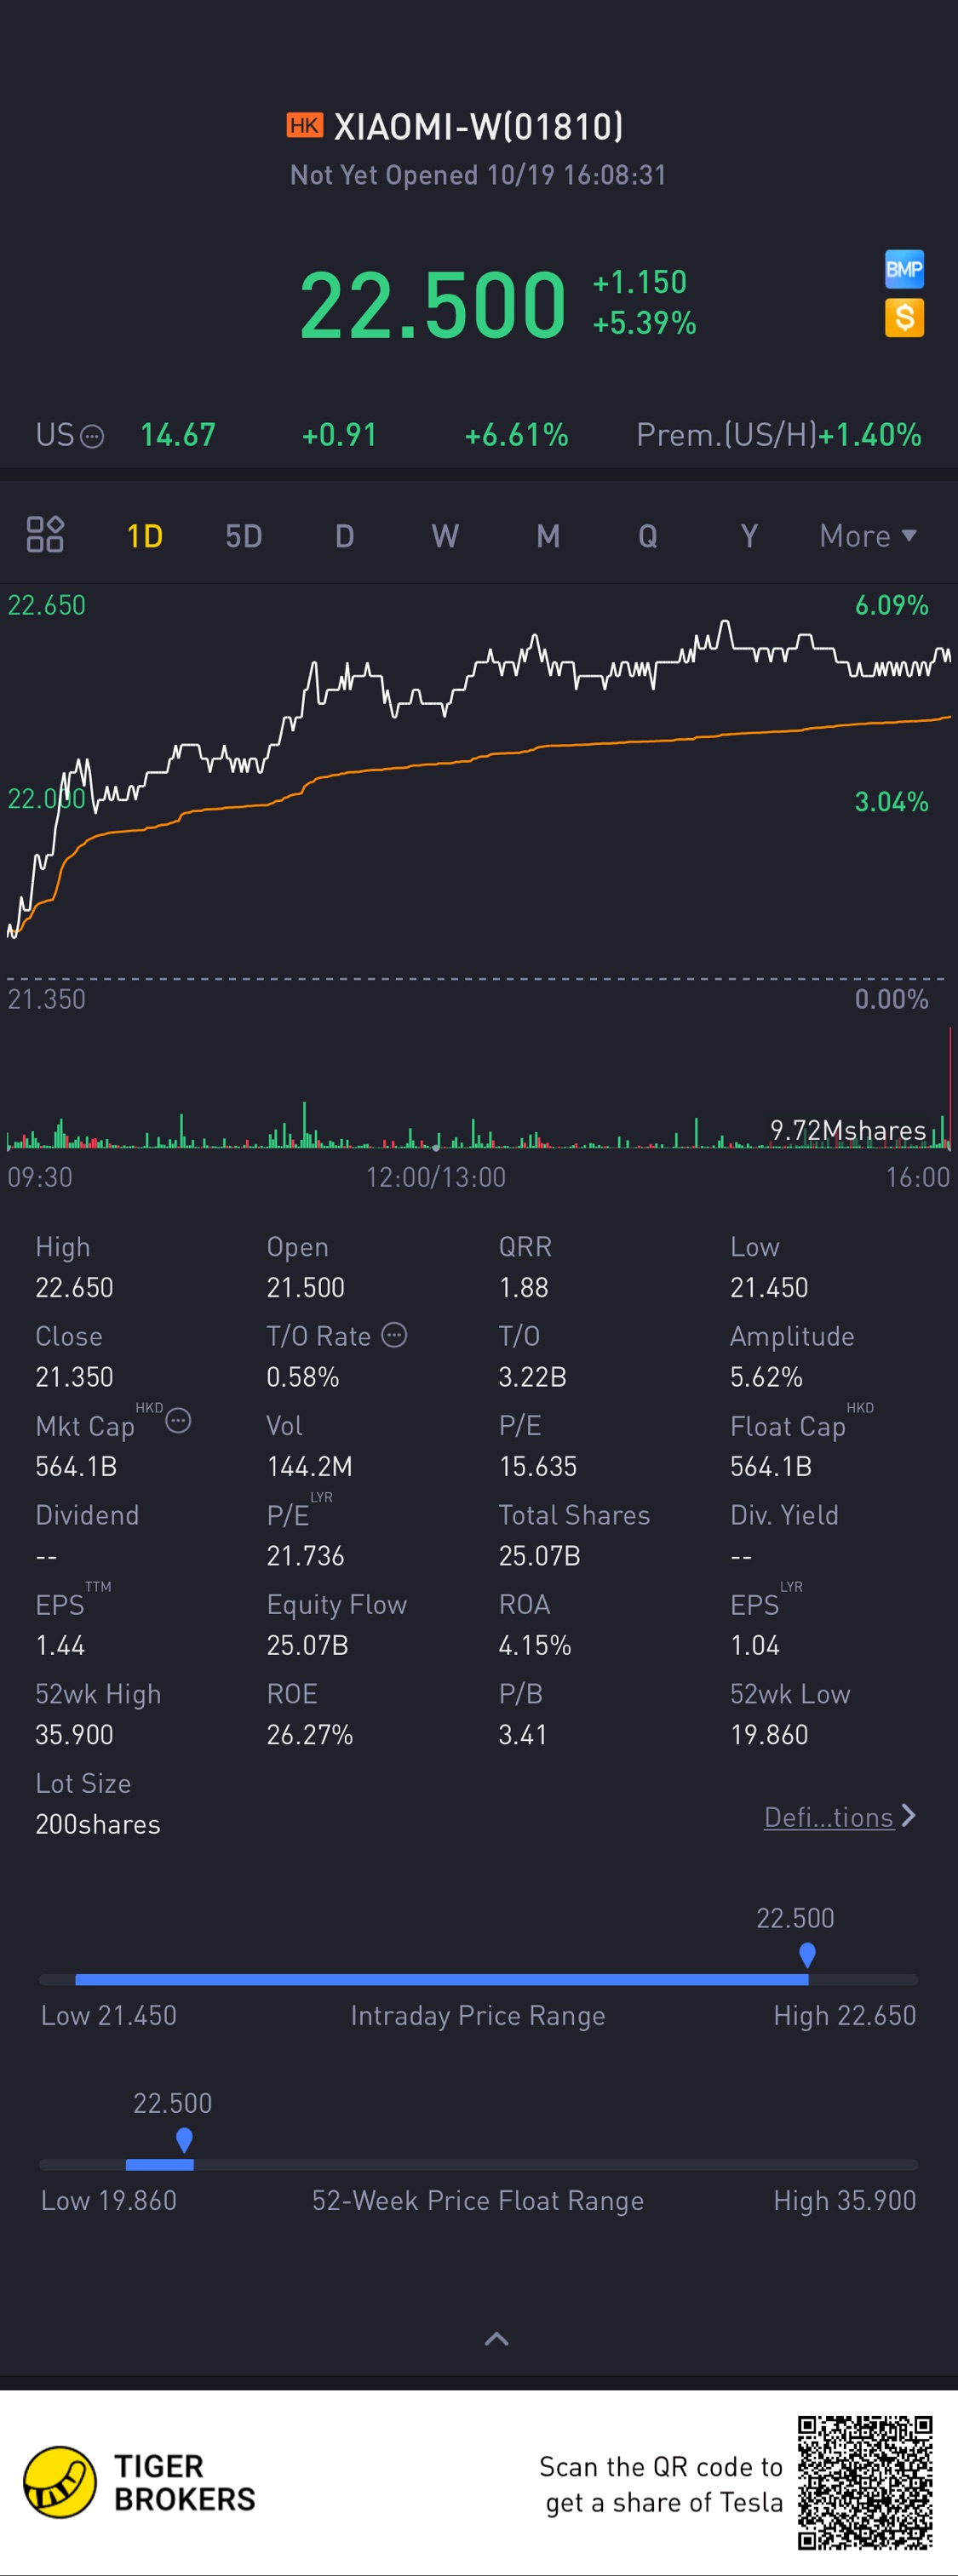
Task: Switch to the 5D chart tab
Action: pyautogui.click(x=243, y=536)
